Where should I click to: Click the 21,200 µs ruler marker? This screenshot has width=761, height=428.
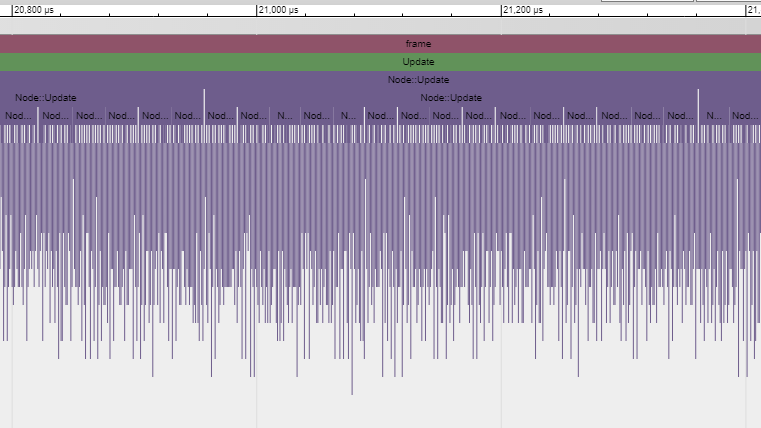pos(523,10)
